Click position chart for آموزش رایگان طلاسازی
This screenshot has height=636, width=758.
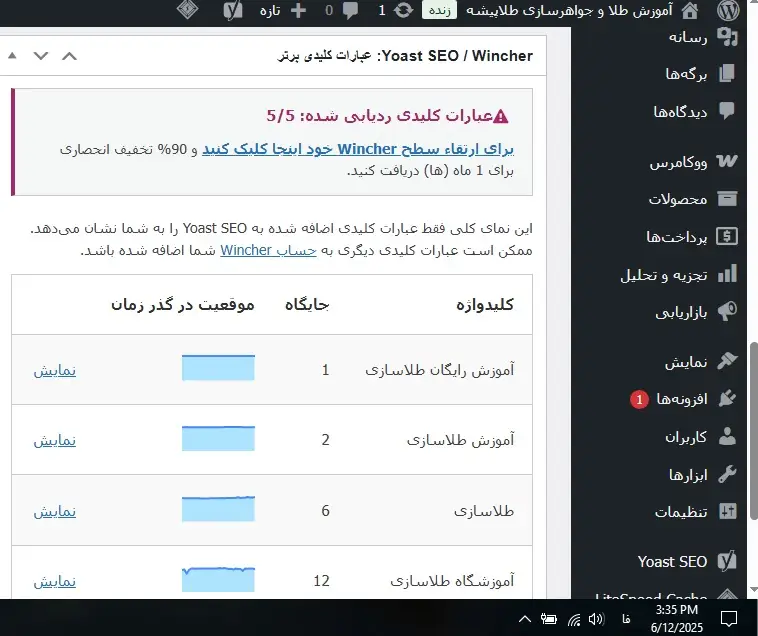pos(218,368)
